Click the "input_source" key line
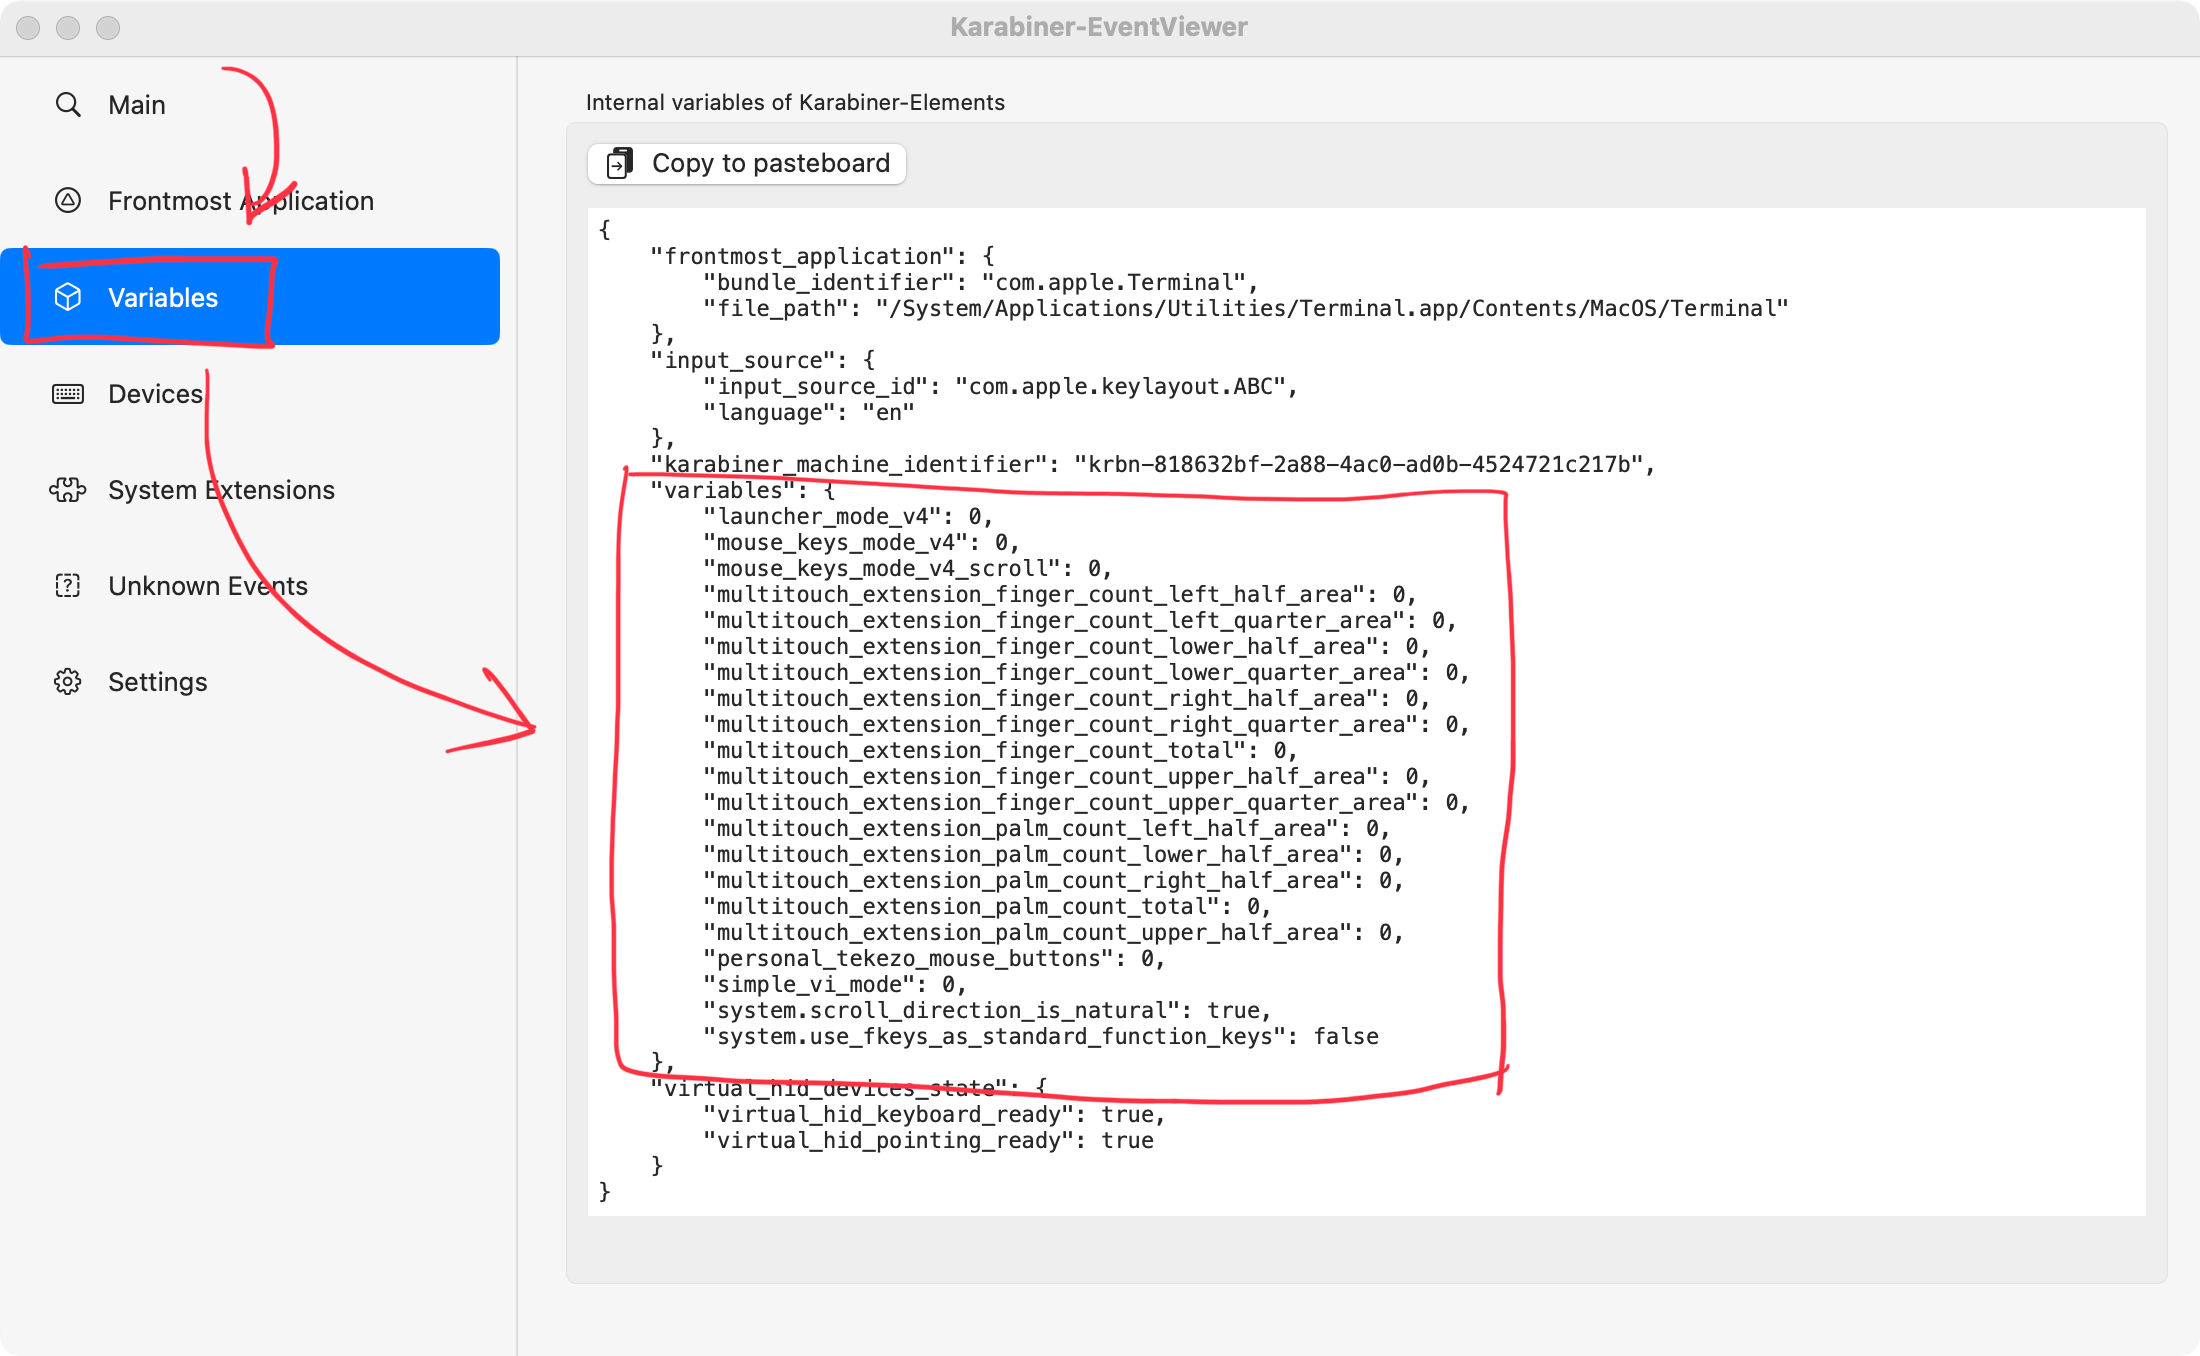The width and height of the screenshot is (2200, 1356). click(762, 360)
